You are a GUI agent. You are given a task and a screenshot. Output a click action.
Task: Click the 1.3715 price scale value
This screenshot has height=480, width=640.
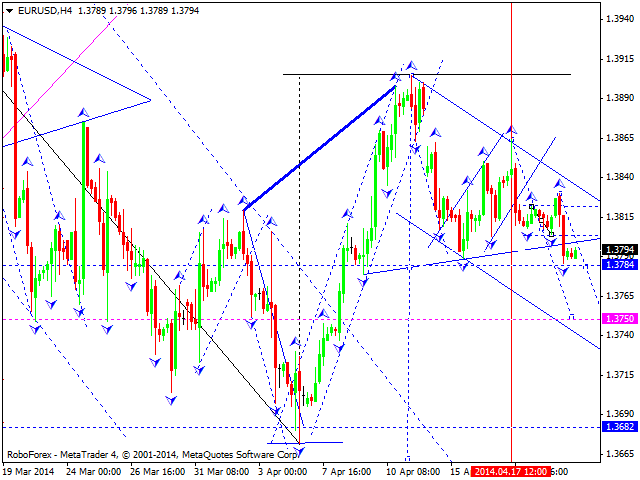(x=620, y=374)
